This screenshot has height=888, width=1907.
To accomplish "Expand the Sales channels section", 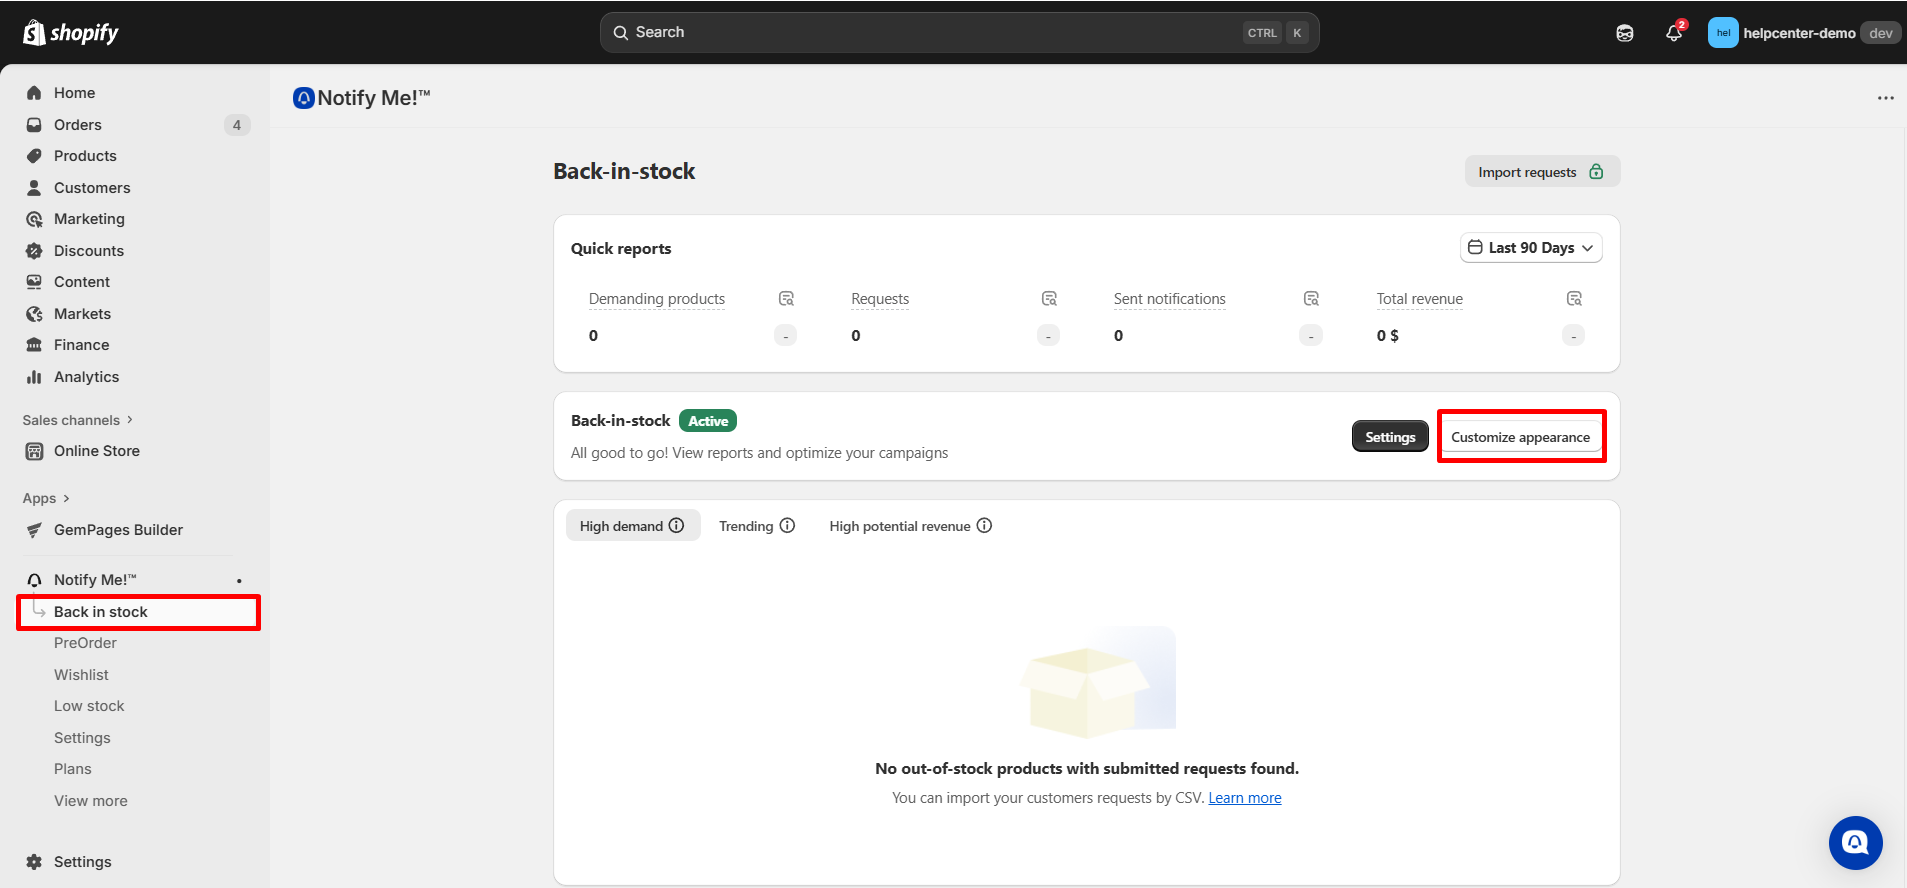I will [x=78, y=420].
